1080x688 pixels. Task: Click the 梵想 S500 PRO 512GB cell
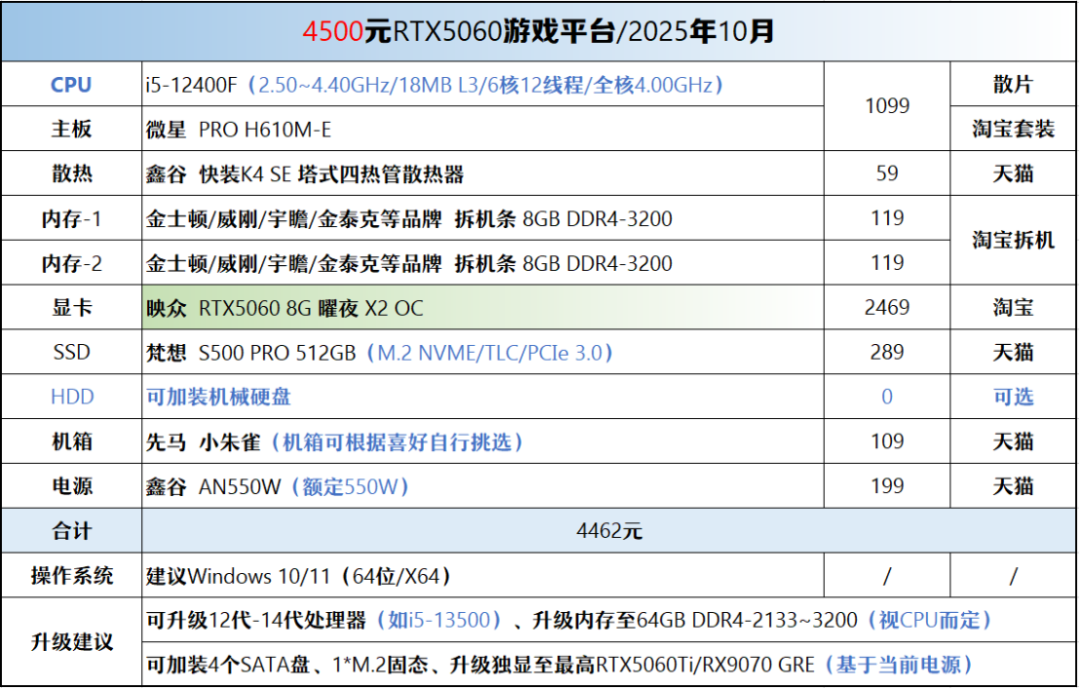pyautogui.click(x=379, y=352)
